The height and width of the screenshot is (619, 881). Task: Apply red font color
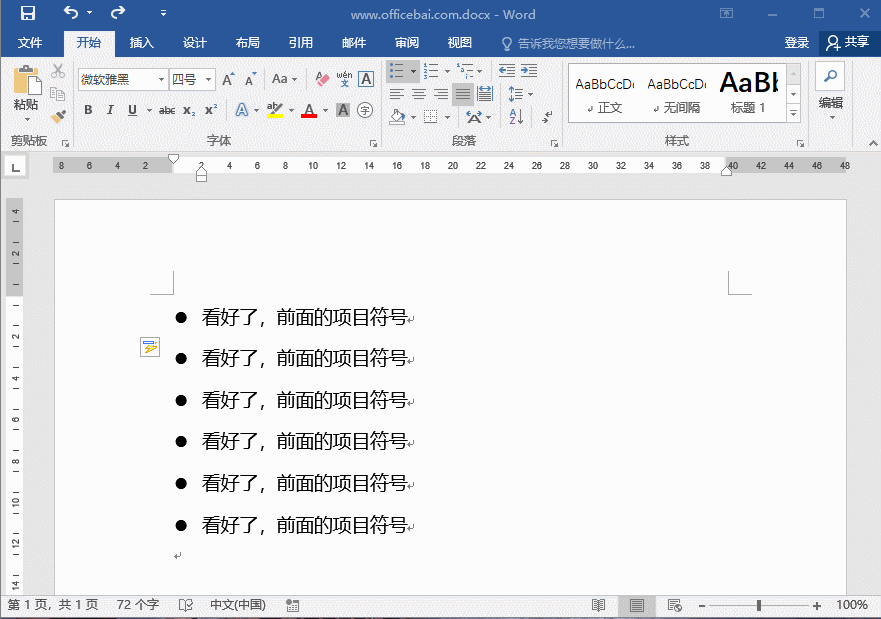[309, 110]
